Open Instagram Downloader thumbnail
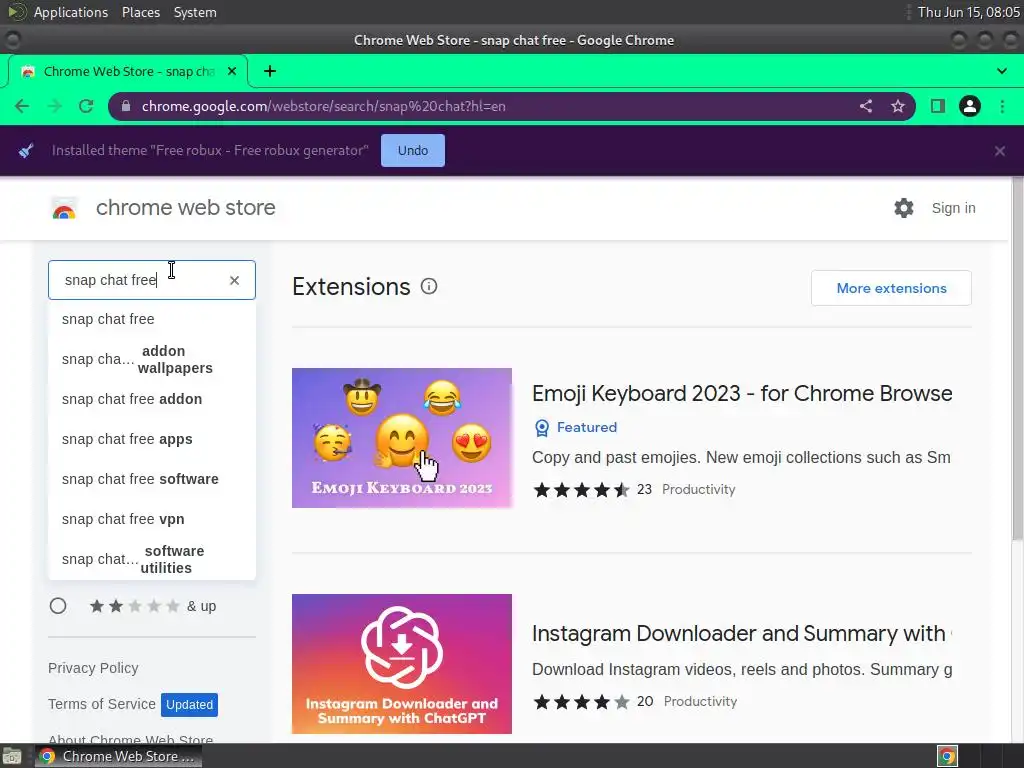This screenshot has width=1024, height=768. pyautogui.click(x=402, y=664)
